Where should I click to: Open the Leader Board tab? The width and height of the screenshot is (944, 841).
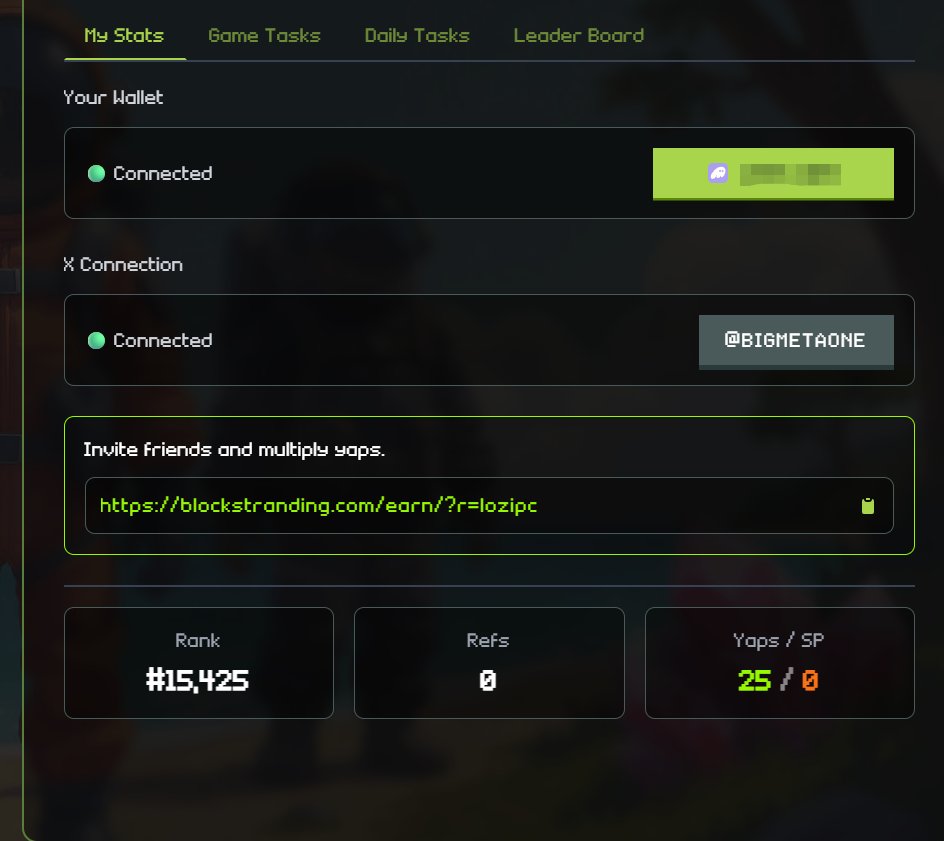(x=579, y=36)
